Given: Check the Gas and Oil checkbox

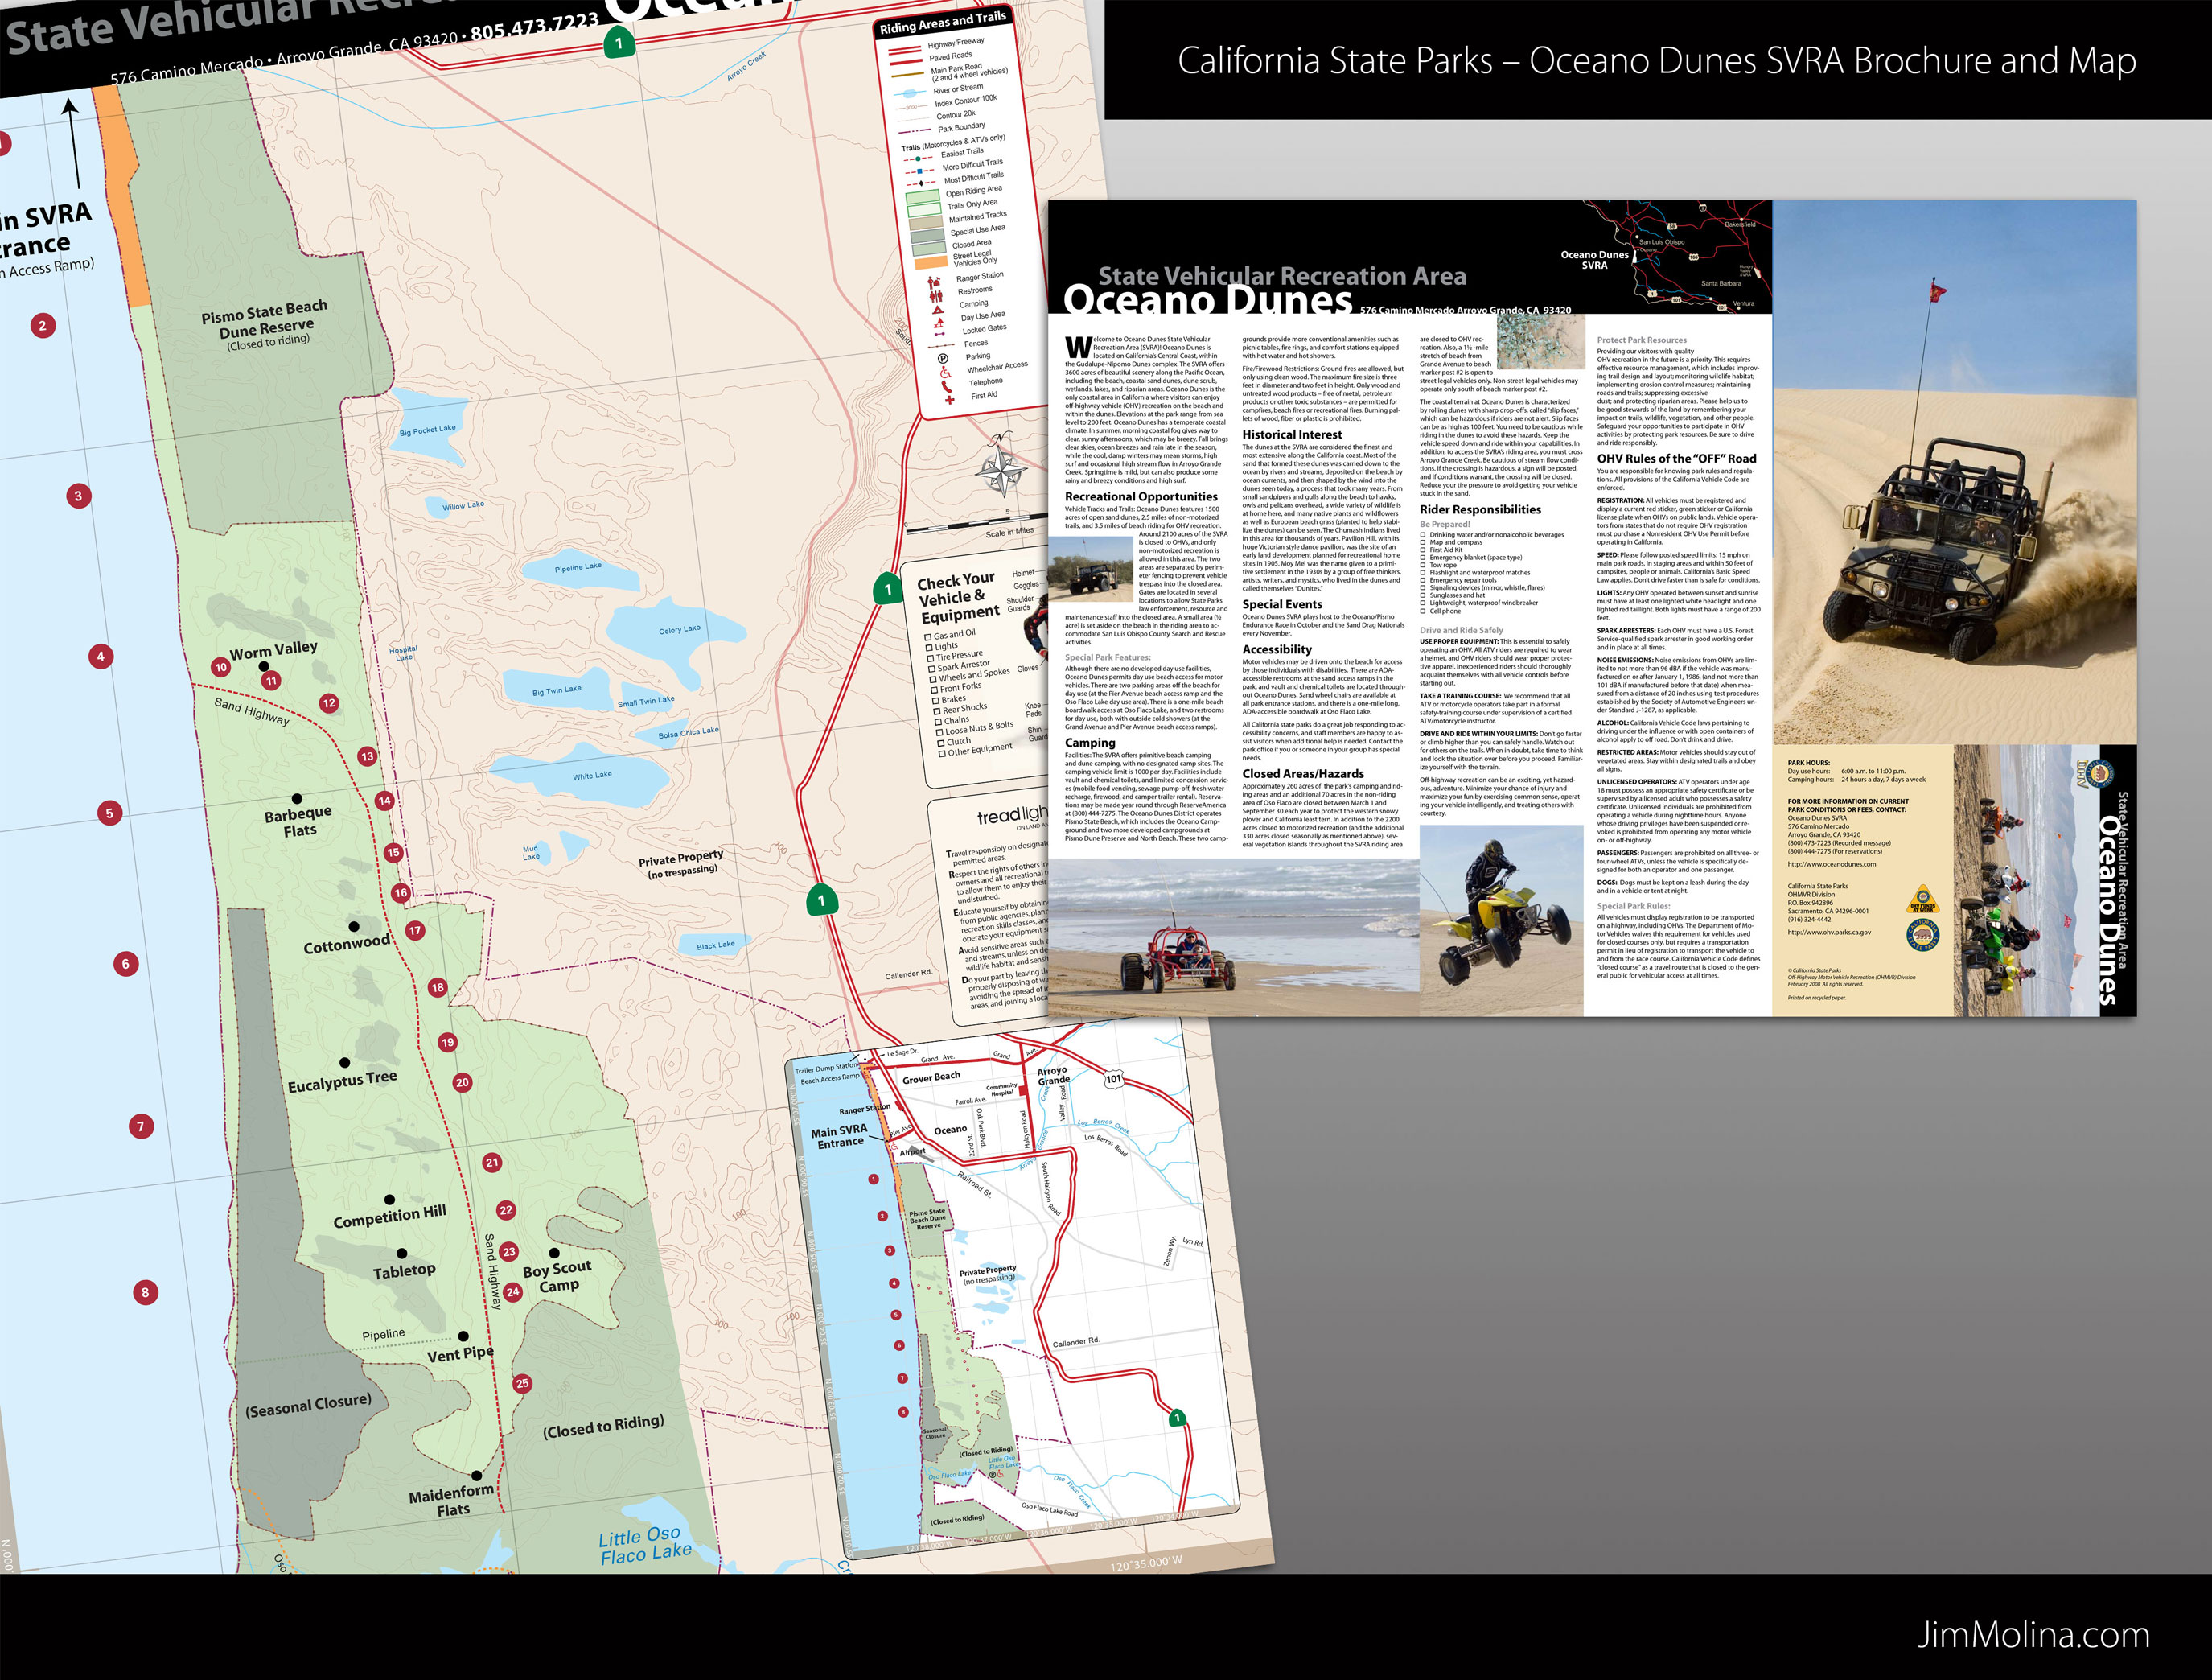Looking at the screenshot, I should click(x=928, y=637).
